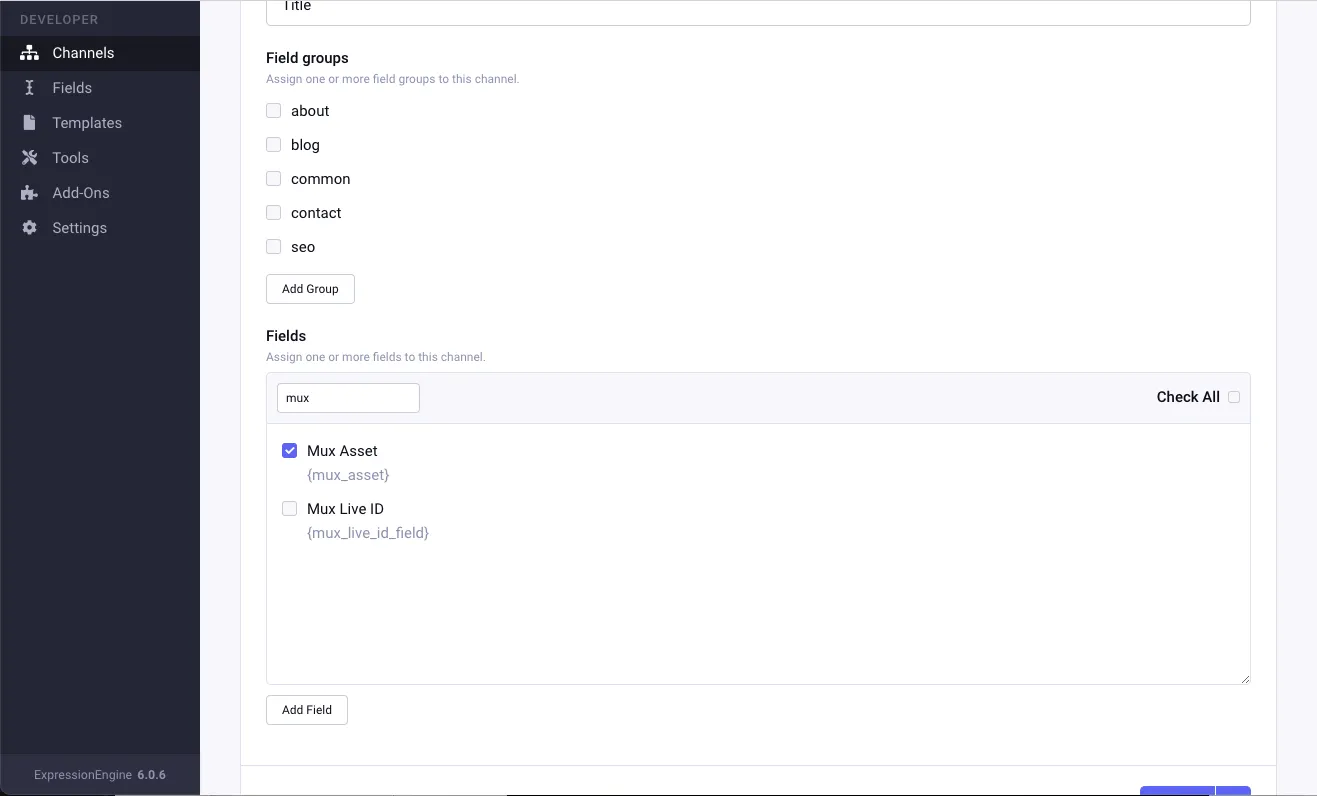1317x796 pixels.
Task: Click the {mux_live_id_field} tag text
Action: tap(368, 533)
